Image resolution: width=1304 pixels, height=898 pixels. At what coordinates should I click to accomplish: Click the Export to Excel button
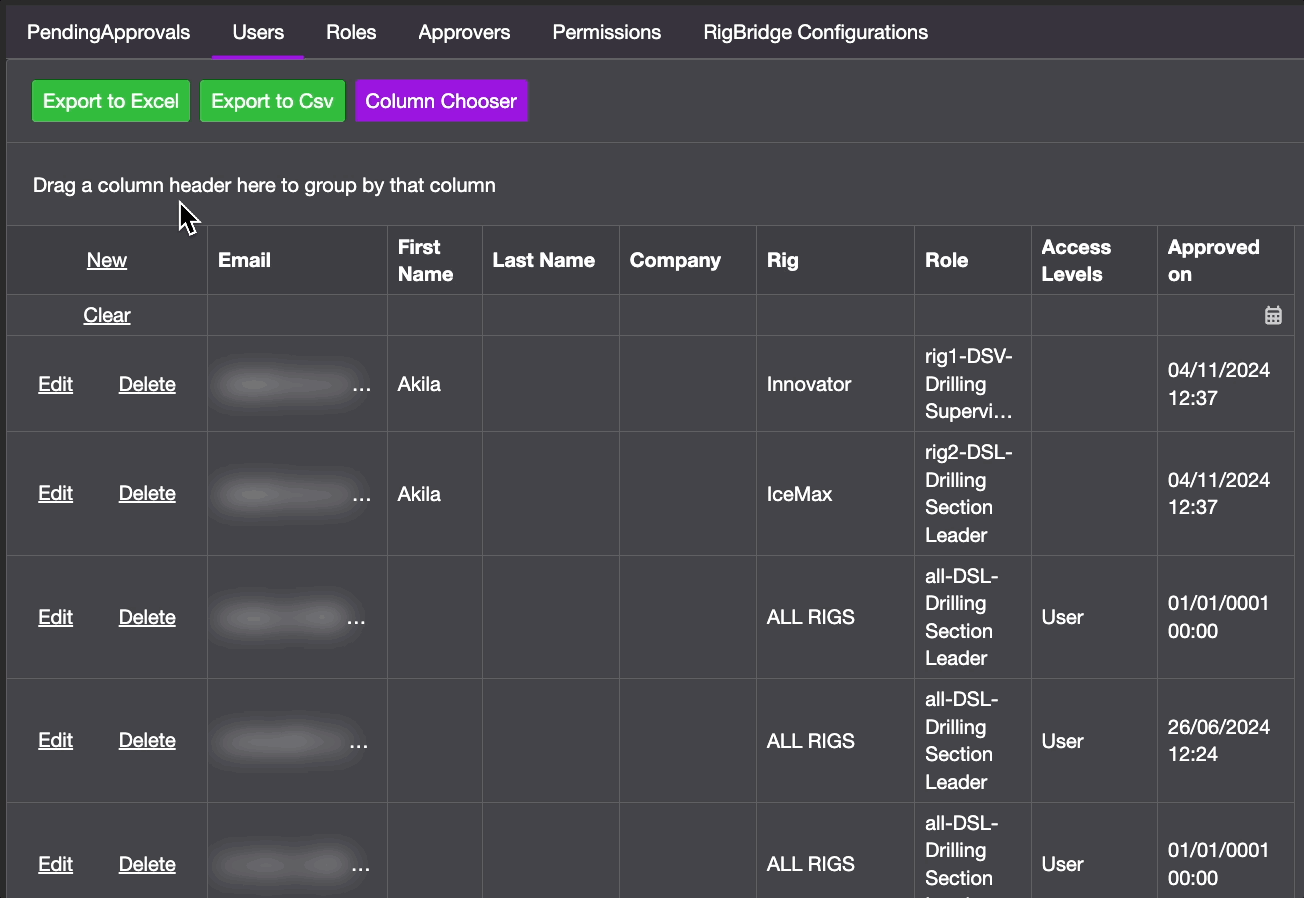111,101
